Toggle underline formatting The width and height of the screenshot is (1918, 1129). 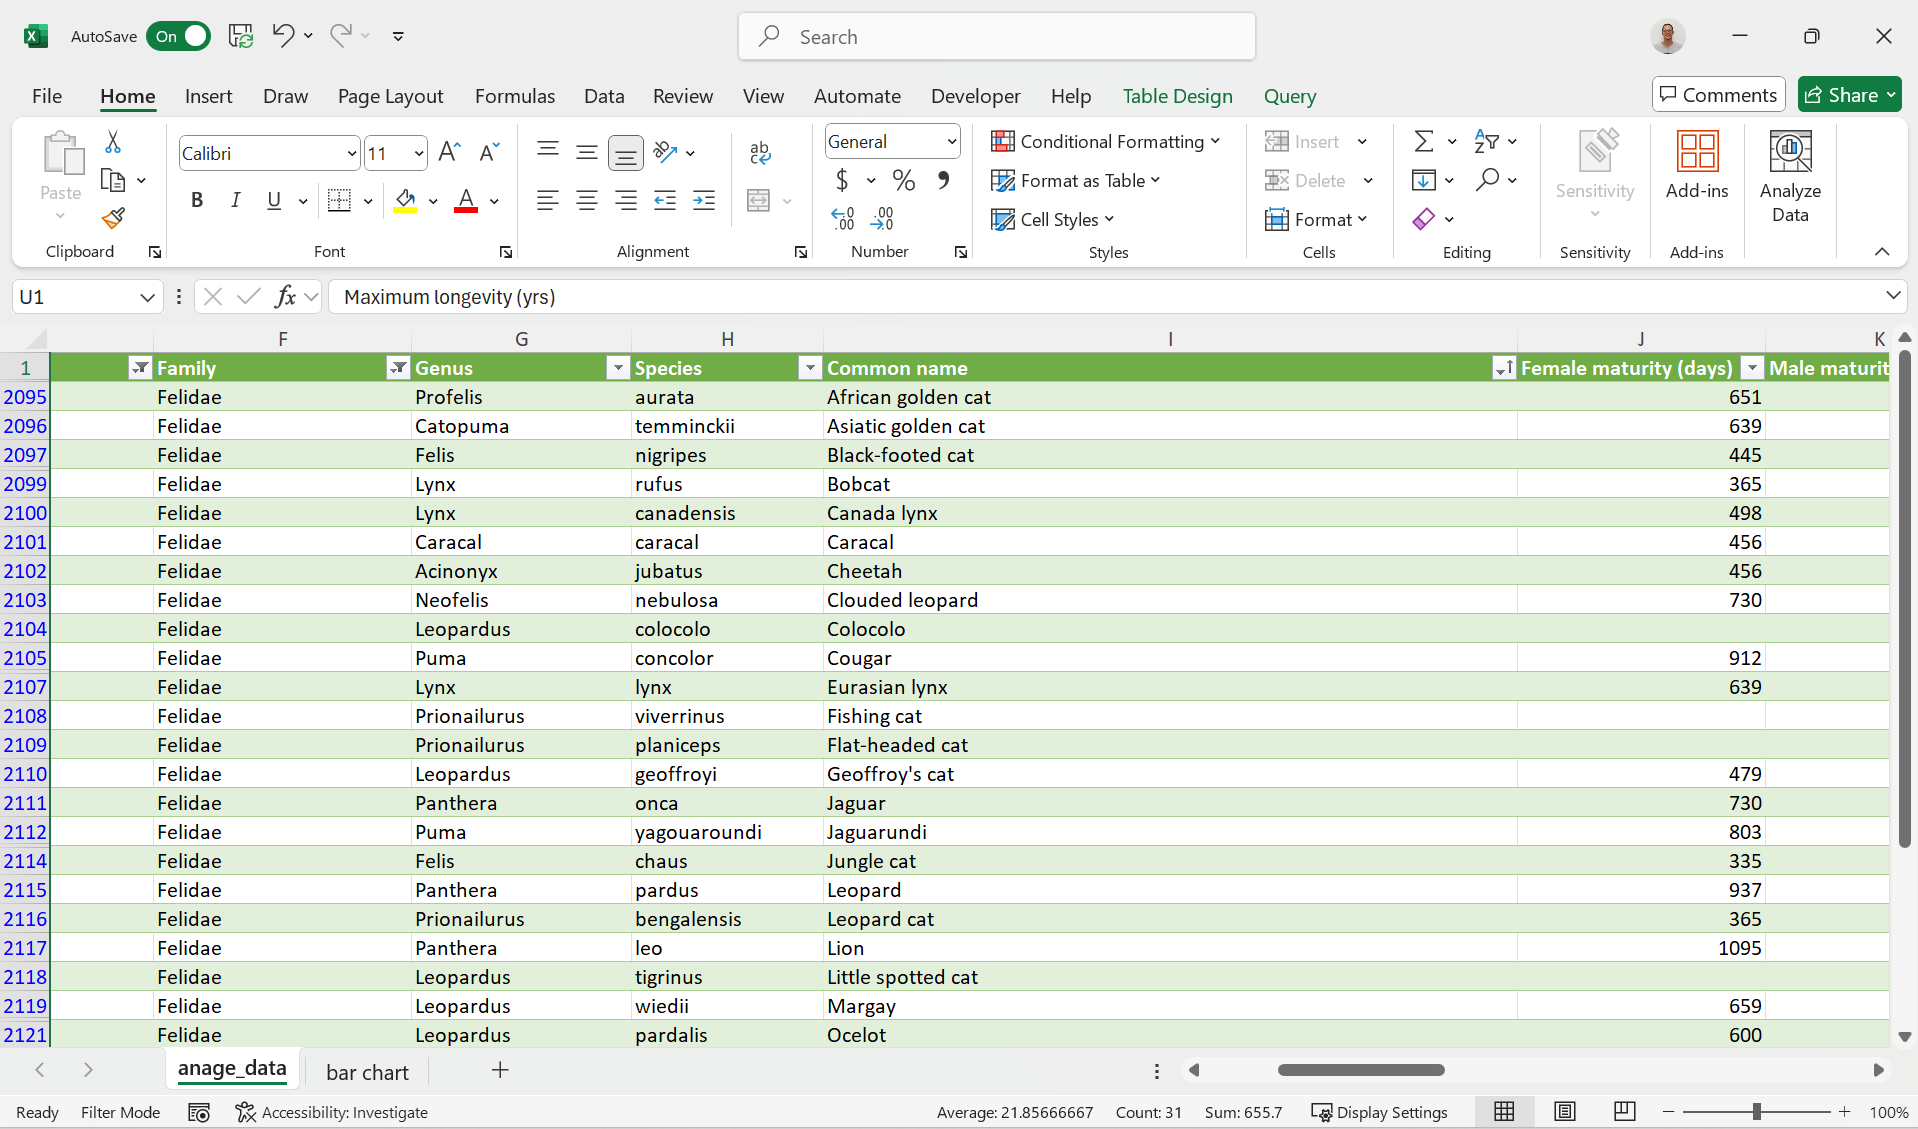(273, 200)
